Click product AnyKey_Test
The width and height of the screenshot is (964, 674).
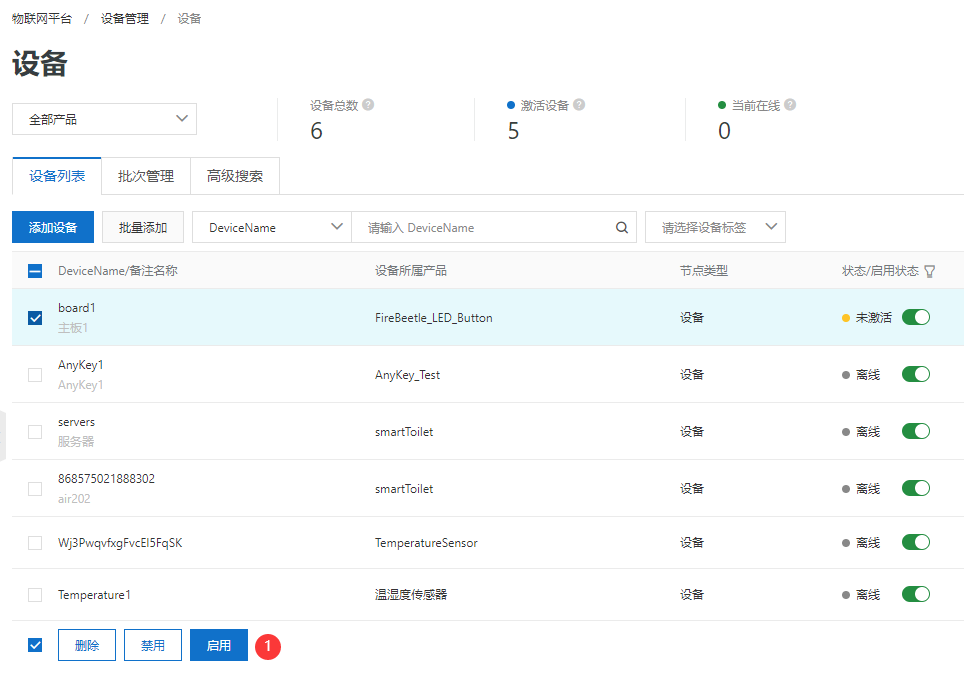(407, 375)
